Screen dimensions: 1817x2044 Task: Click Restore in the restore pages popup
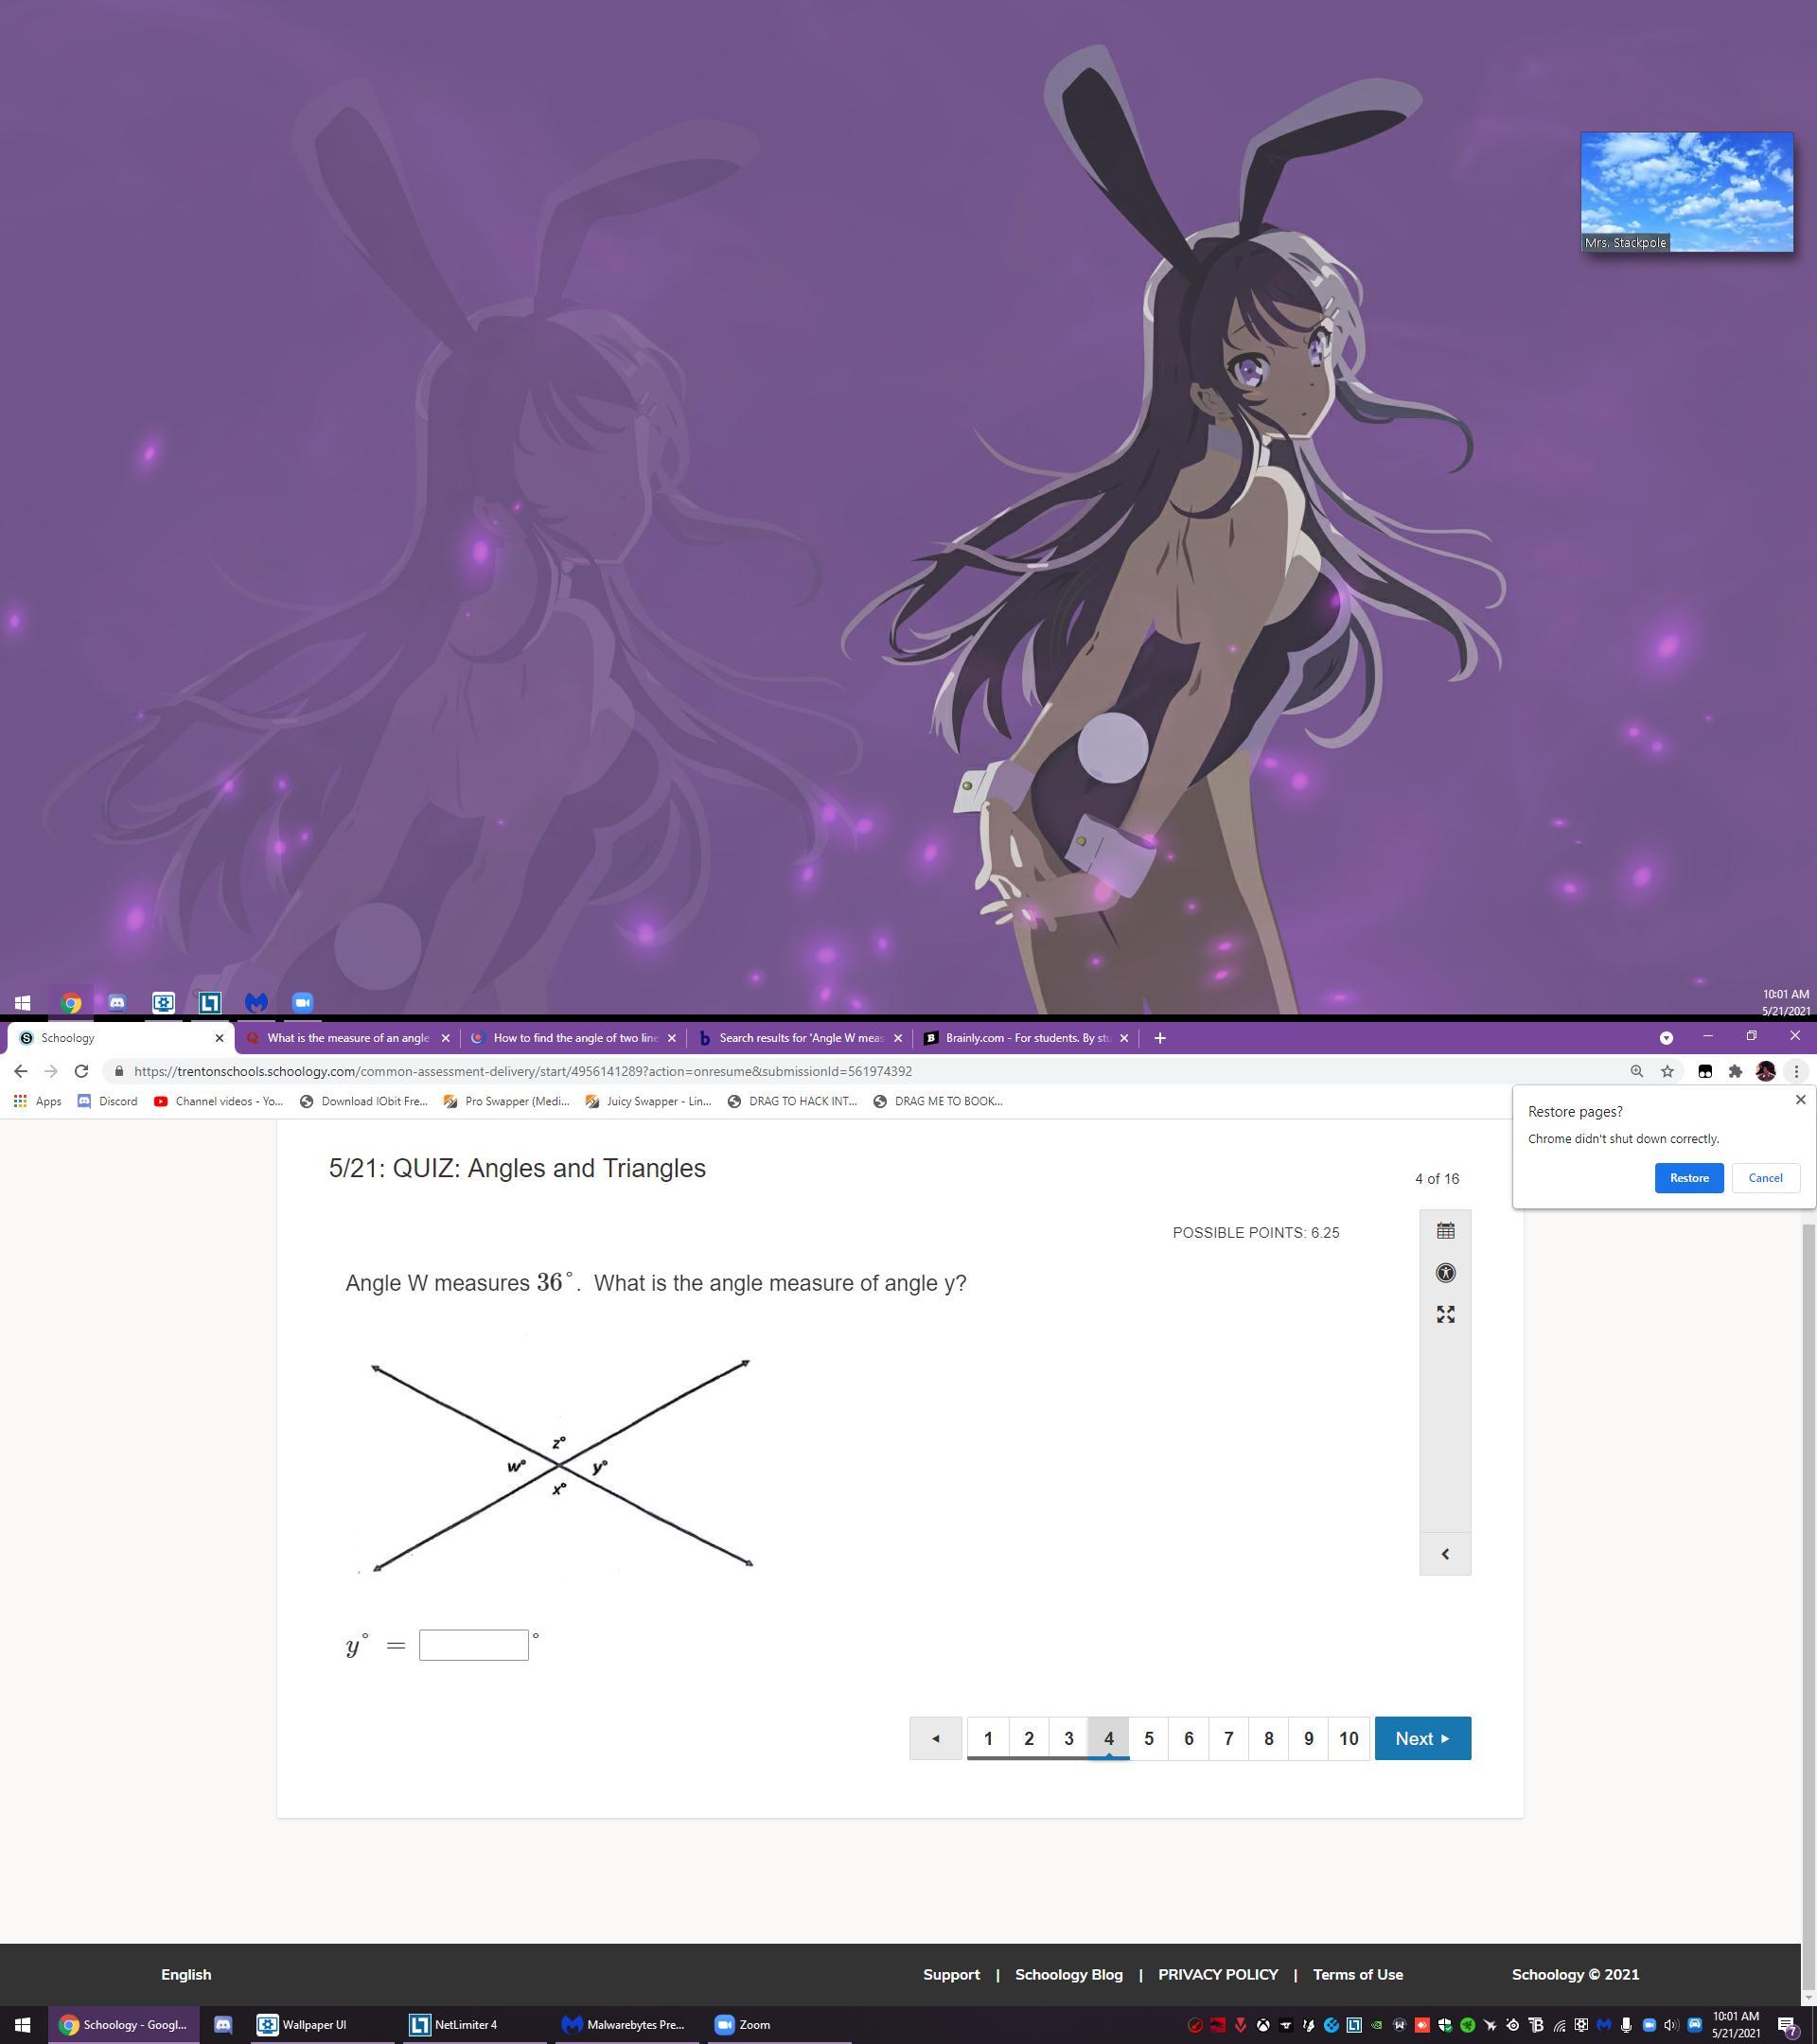[x=1688, y=1178]
